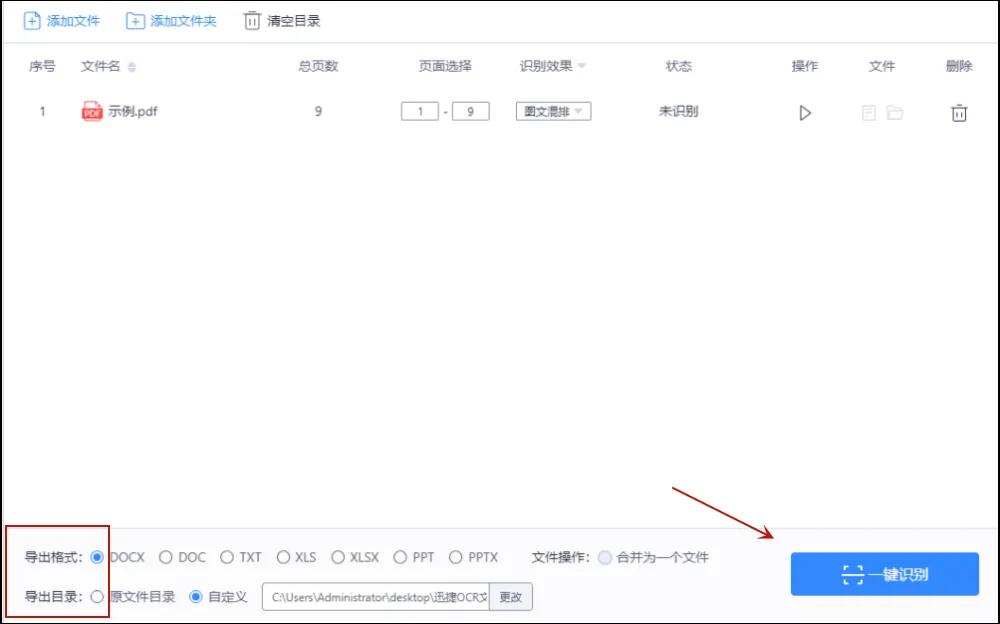Click the 状态 column header
The image size is (1000, 624).
679,66
